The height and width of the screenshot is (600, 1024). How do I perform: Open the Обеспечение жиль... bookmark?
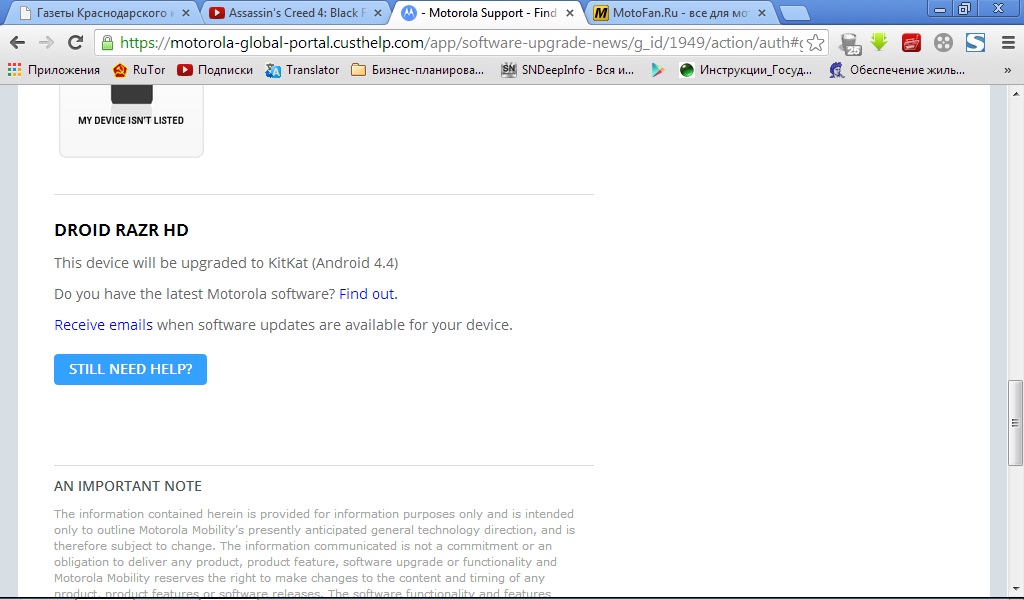(897, 70)
